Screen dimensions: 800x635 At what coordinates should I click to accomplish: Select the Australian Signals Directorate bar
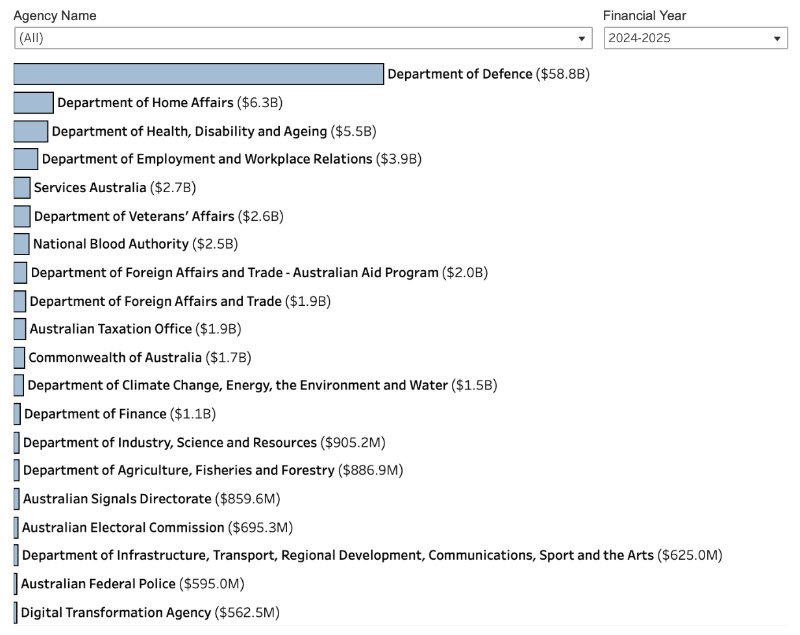pos(15,499)
